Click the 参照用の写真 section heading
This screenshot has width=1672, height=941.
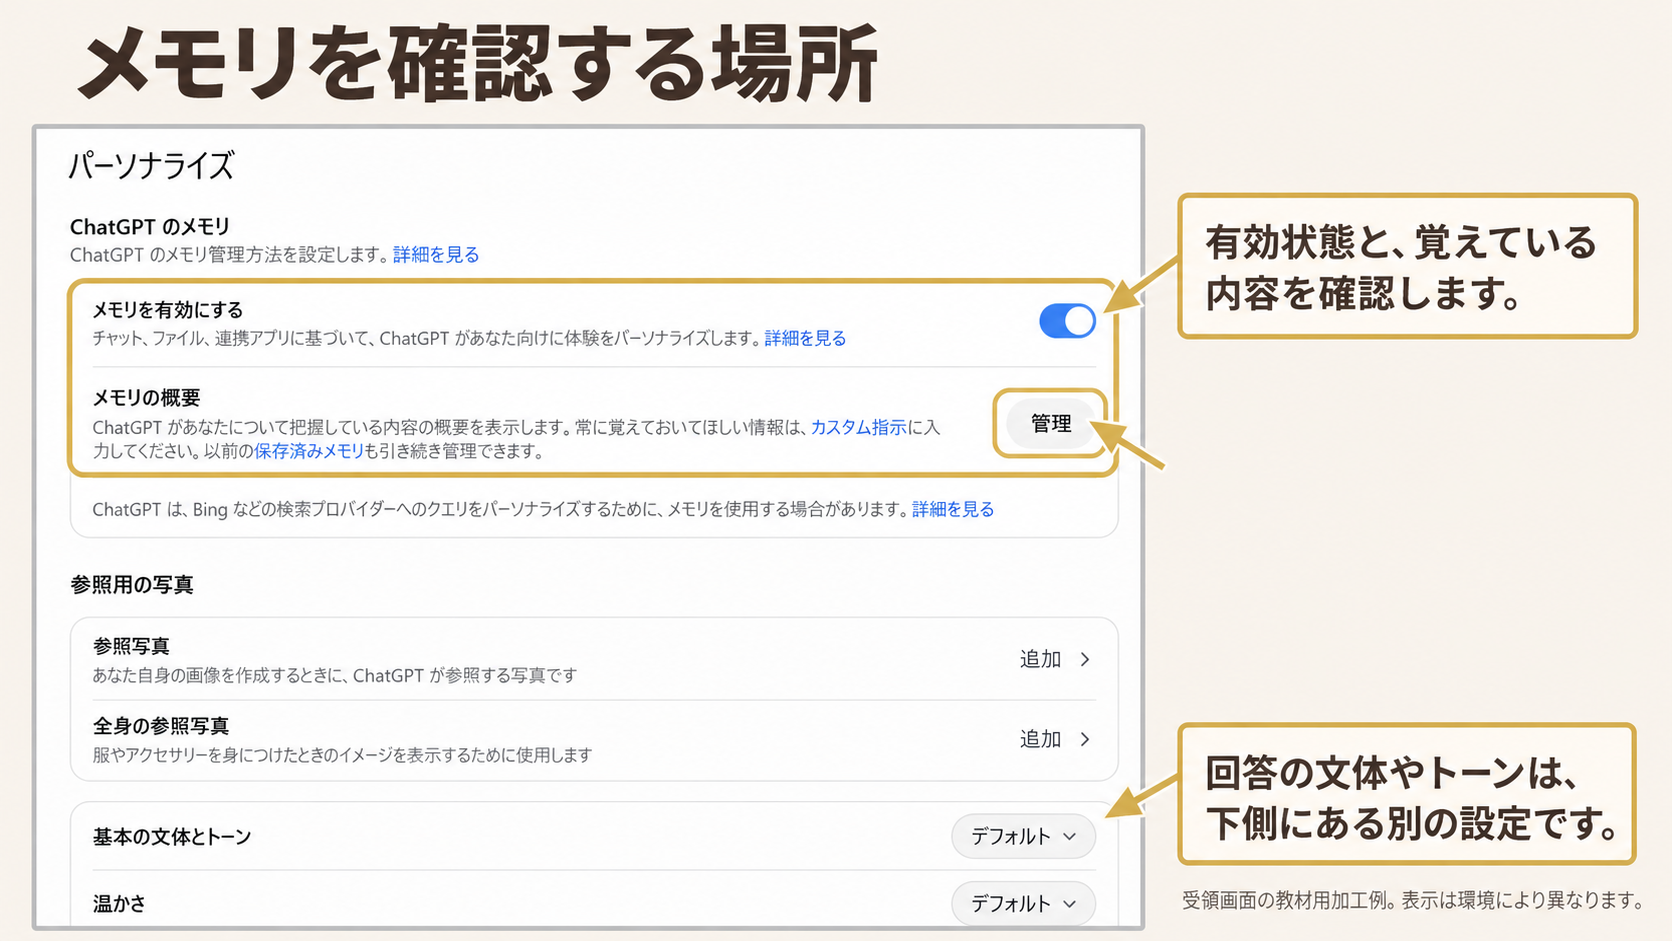coord(132,585)
